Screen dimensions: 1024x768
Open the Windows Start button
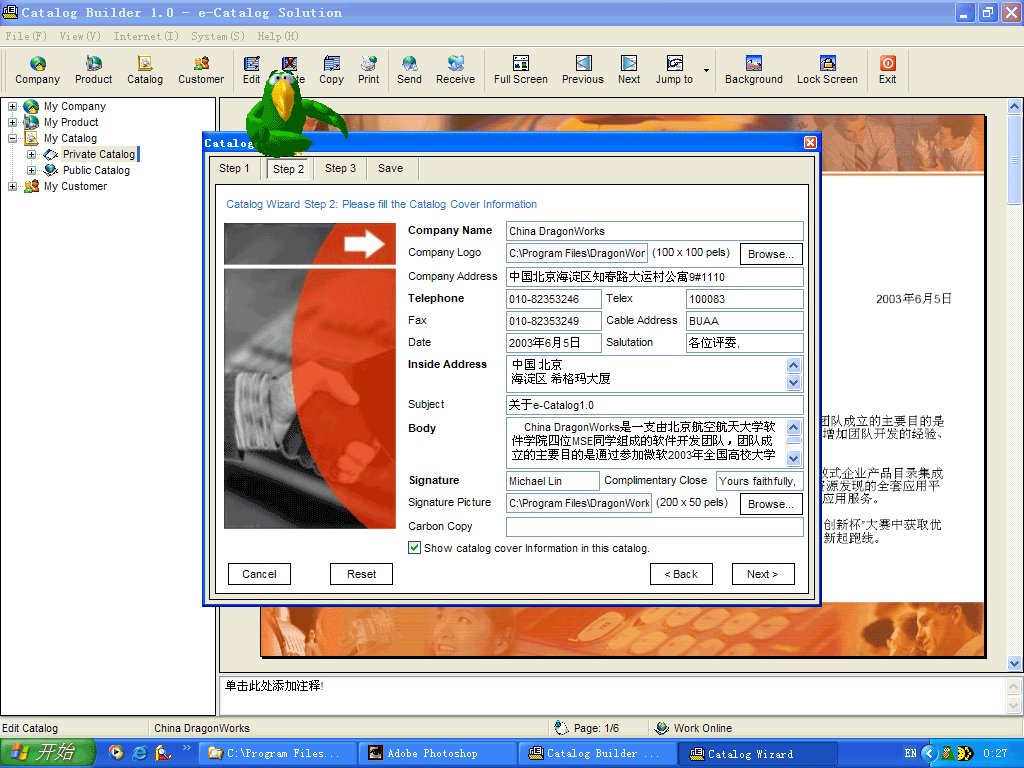46,753
